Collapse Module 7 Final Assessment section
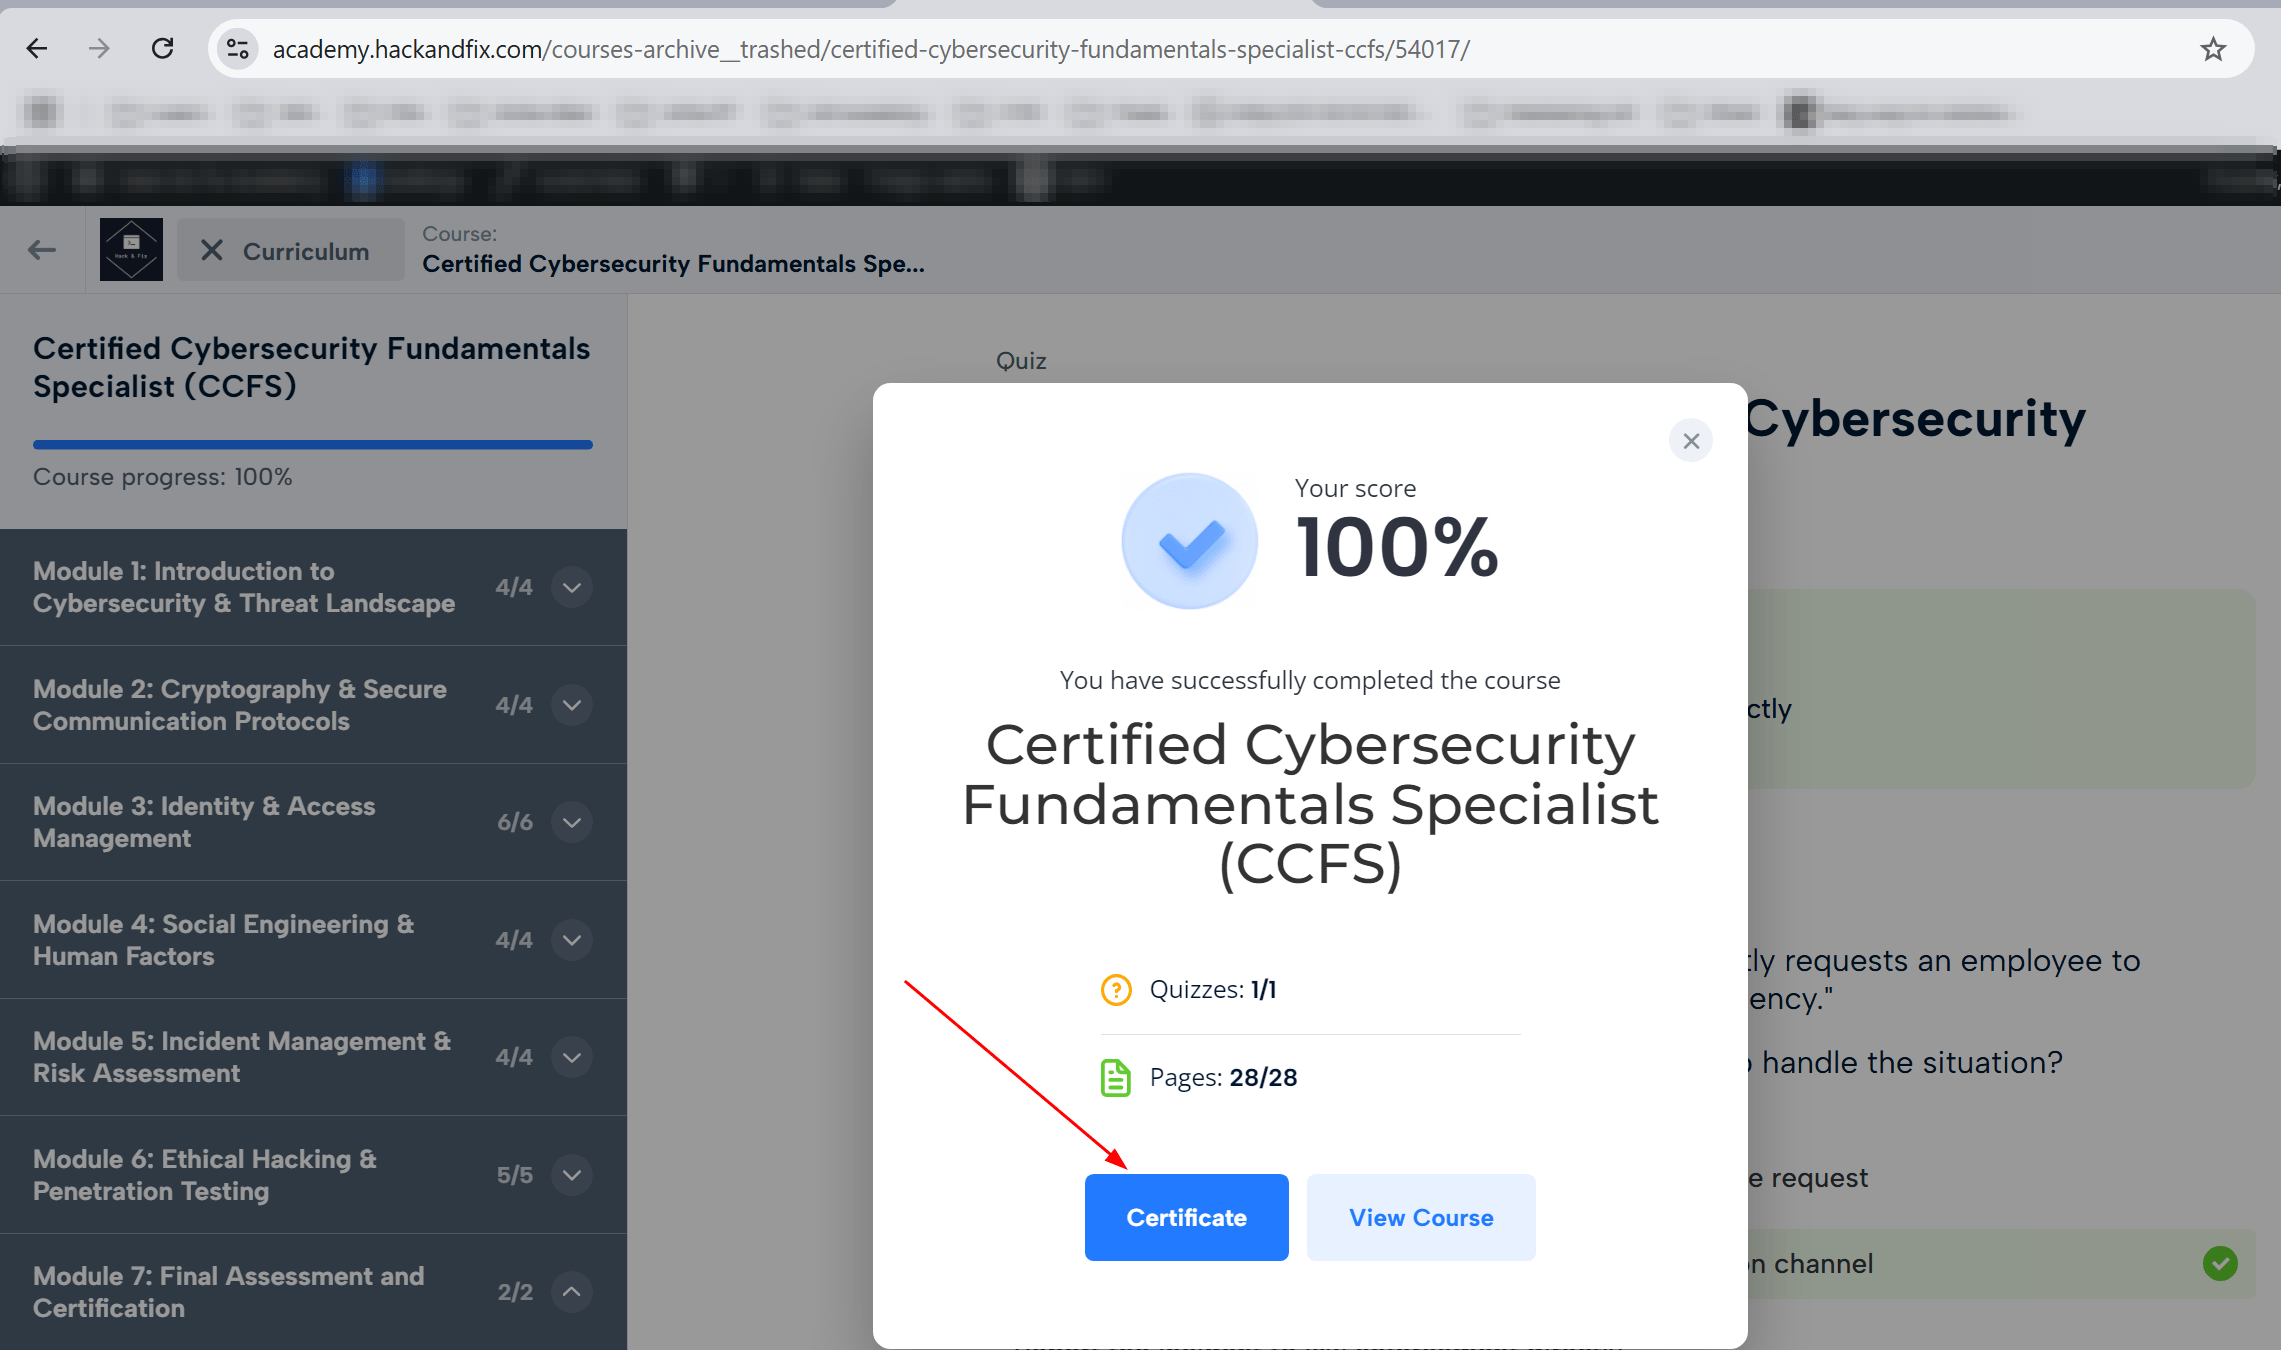The width and height of the screenshot is (2281, 1350). click(x=572, y=1292)
